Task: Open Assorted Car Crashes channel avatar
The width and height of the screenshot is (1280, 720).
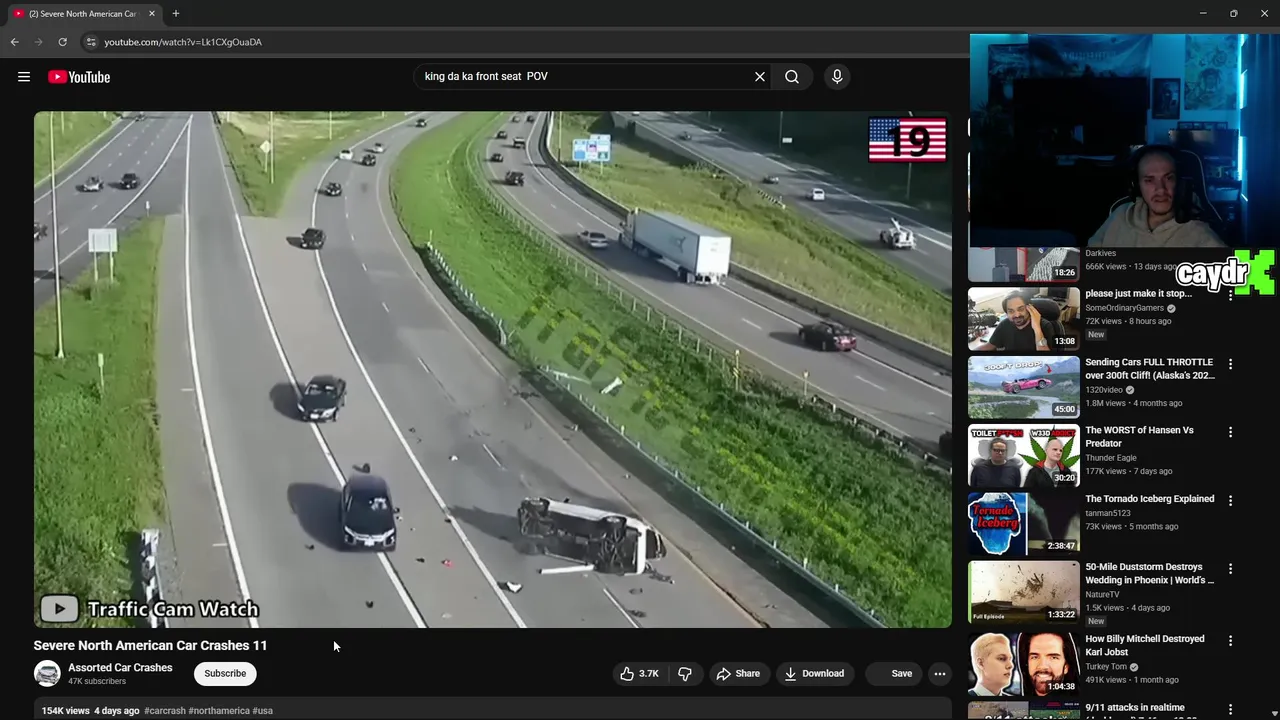Action: 47,674
